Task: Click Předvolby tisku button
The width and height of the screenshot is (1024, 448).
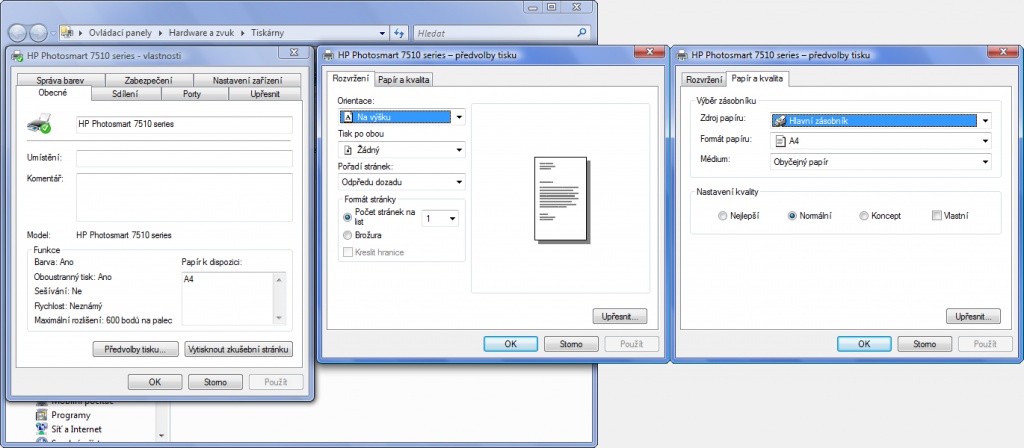Action: click(x=135, y=349)
